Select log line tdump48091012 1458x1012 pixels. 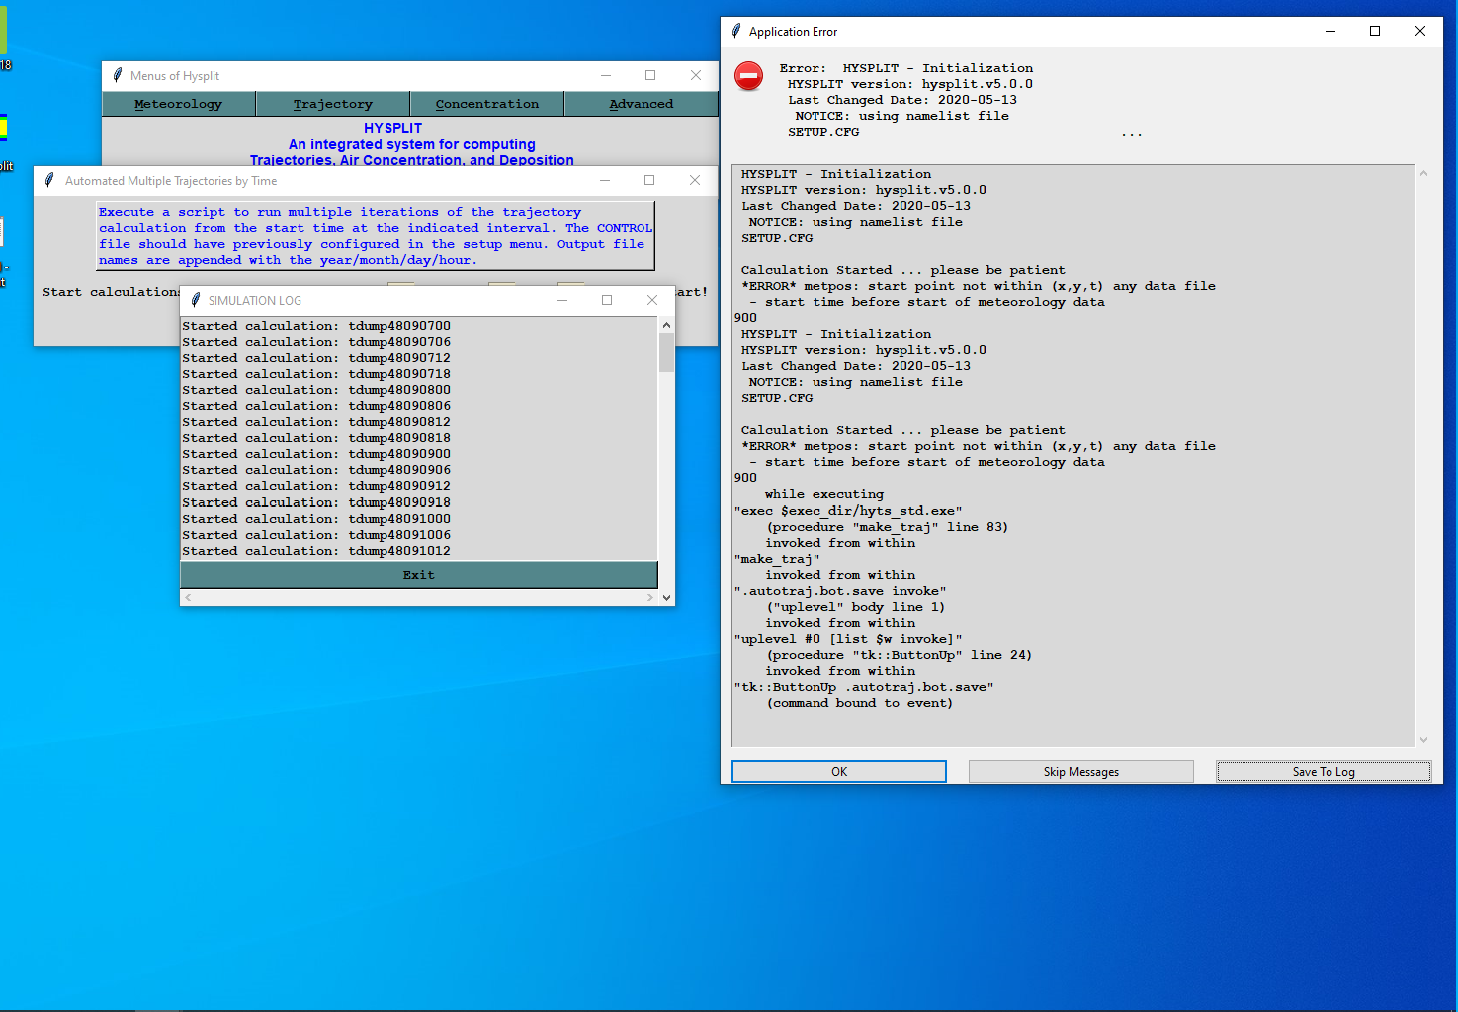(x=317, y=551)
